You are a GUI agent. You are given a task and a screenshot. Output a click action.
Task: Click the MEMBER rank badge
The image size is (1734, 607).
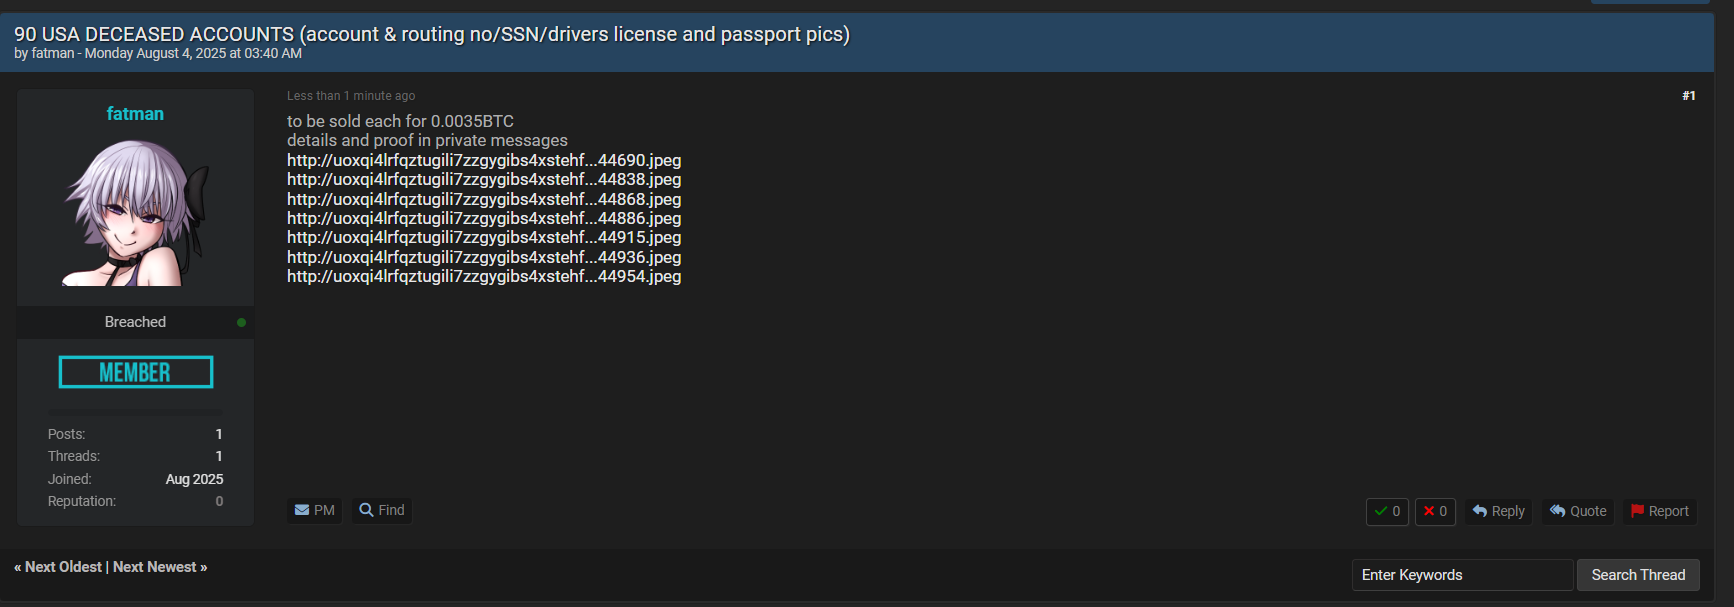click(x=136, y=372)
